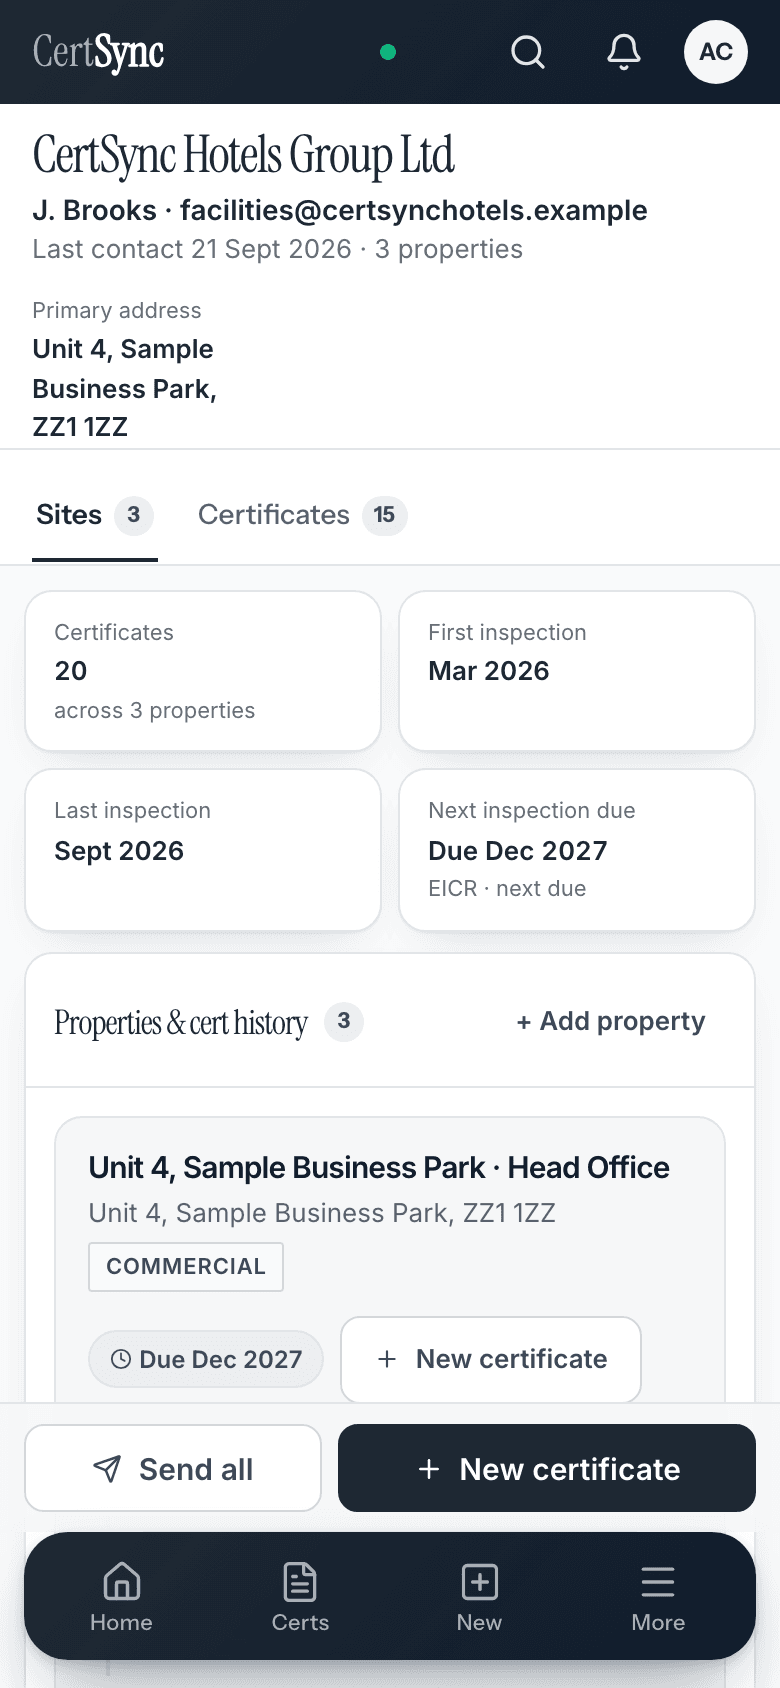Click the CertSync logo

pos(98,52)
